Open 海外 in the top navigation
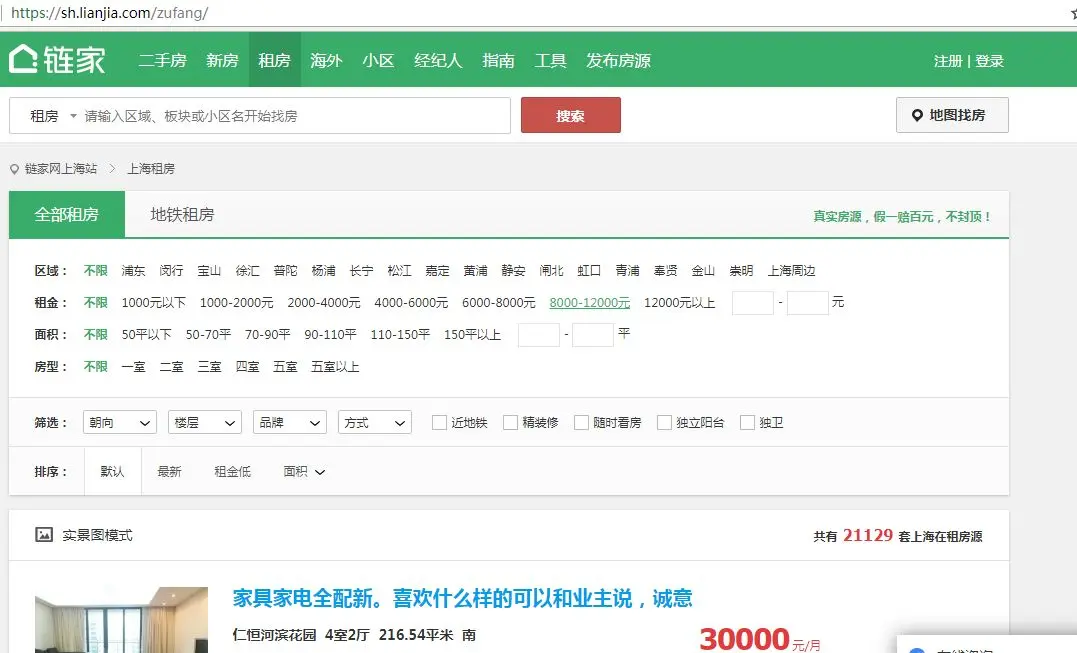The height and width of the screenshot is (653, 1077). (326, 60)
